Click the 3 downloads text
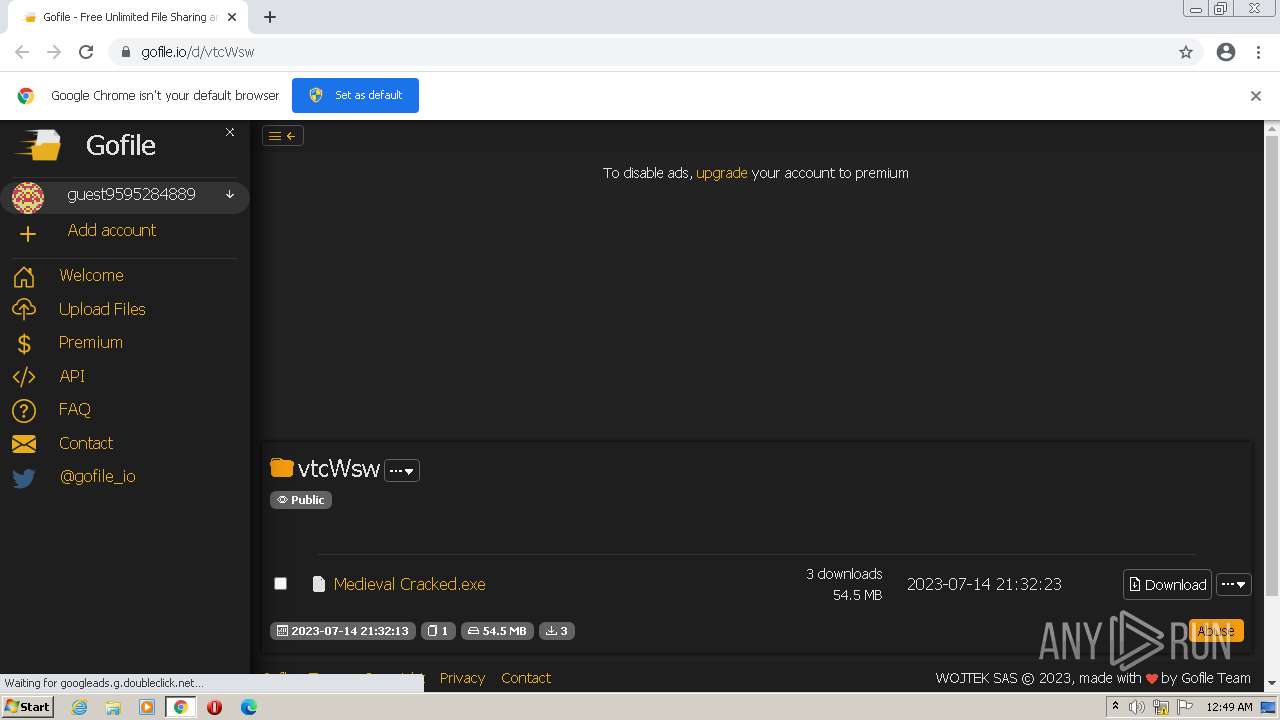Screen dimensions: 1280x720 (x=844, y=574)
